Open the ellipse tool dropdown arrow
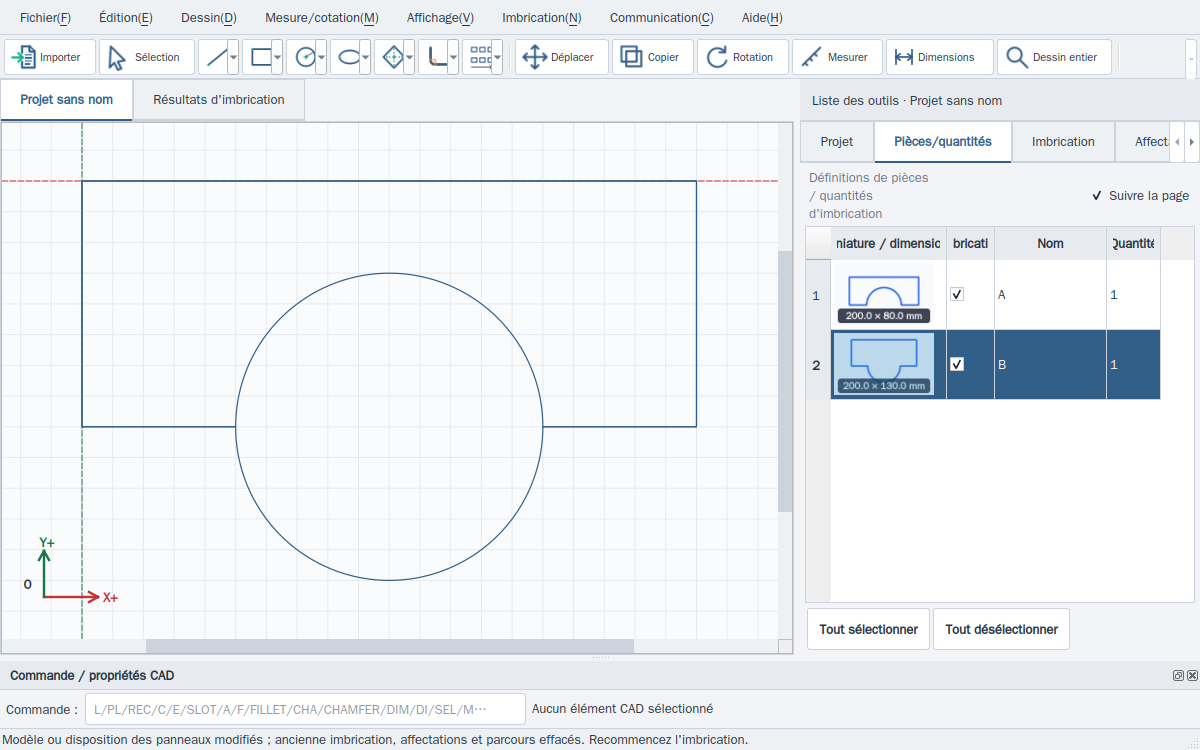The image size is (1200, 750). coord(365,57)
